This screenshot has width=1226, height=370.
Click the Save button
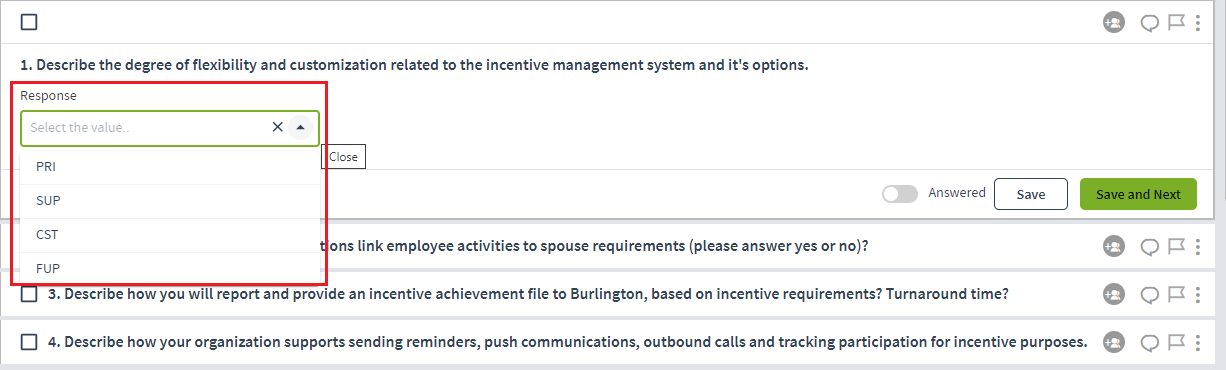click(1031, 194)
